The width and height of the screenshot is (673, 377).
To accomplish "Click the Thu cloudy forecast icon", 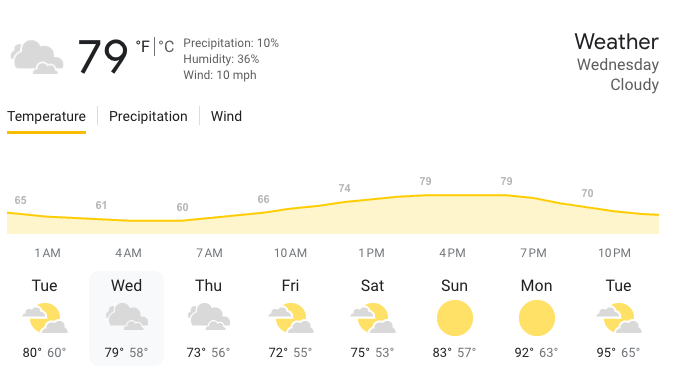I will pos(209,317).
